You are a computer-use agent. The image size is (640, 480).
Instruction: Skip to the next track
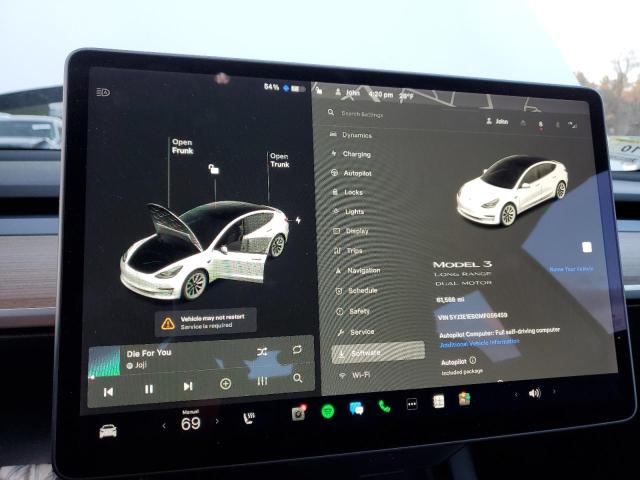click(188, 386)
